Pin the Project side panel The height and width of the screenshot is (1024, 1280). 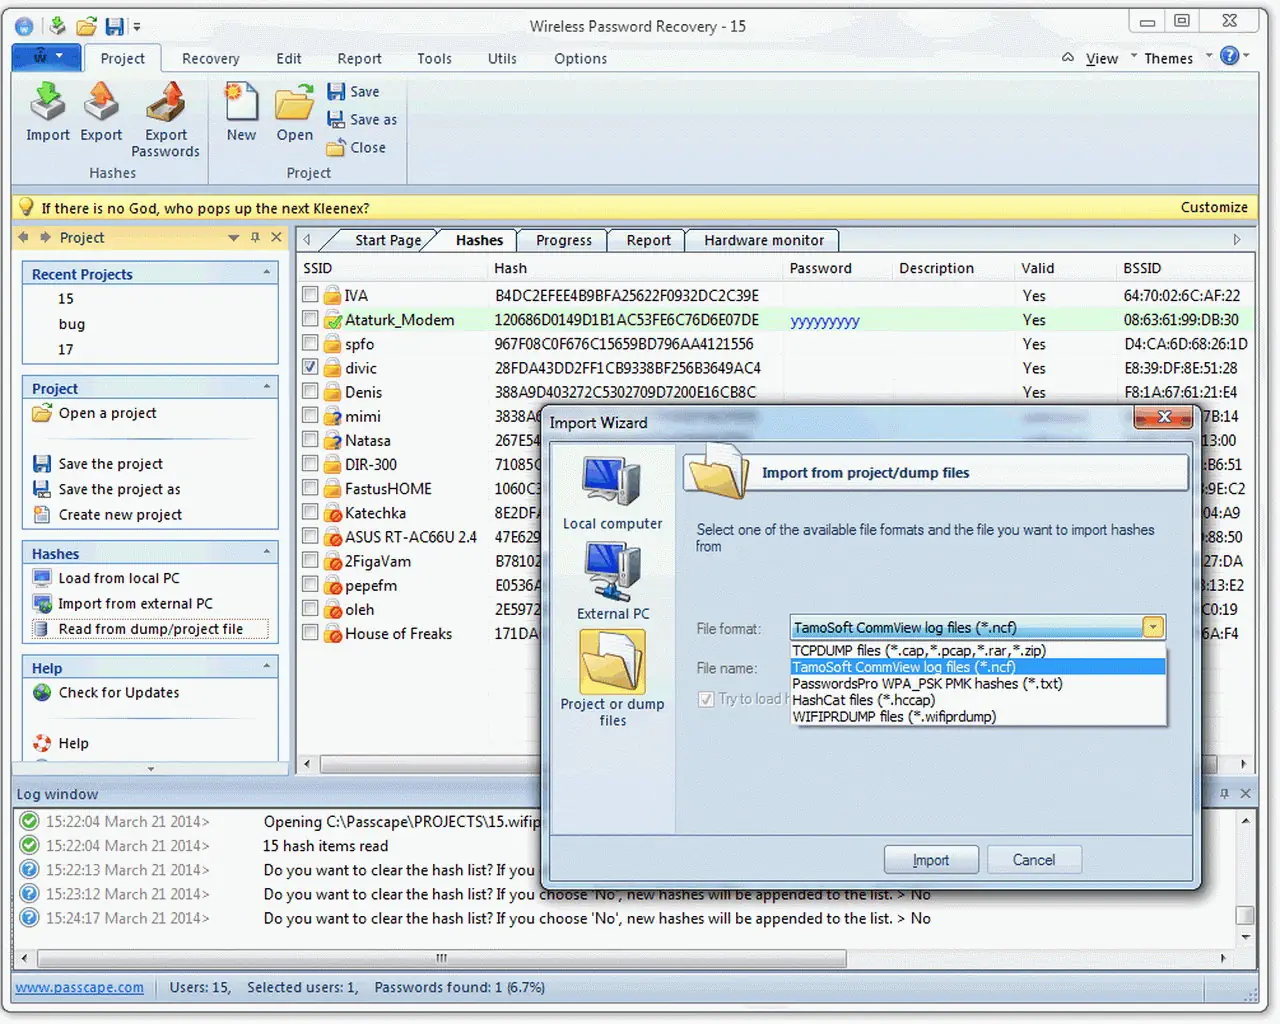[255, 238]
